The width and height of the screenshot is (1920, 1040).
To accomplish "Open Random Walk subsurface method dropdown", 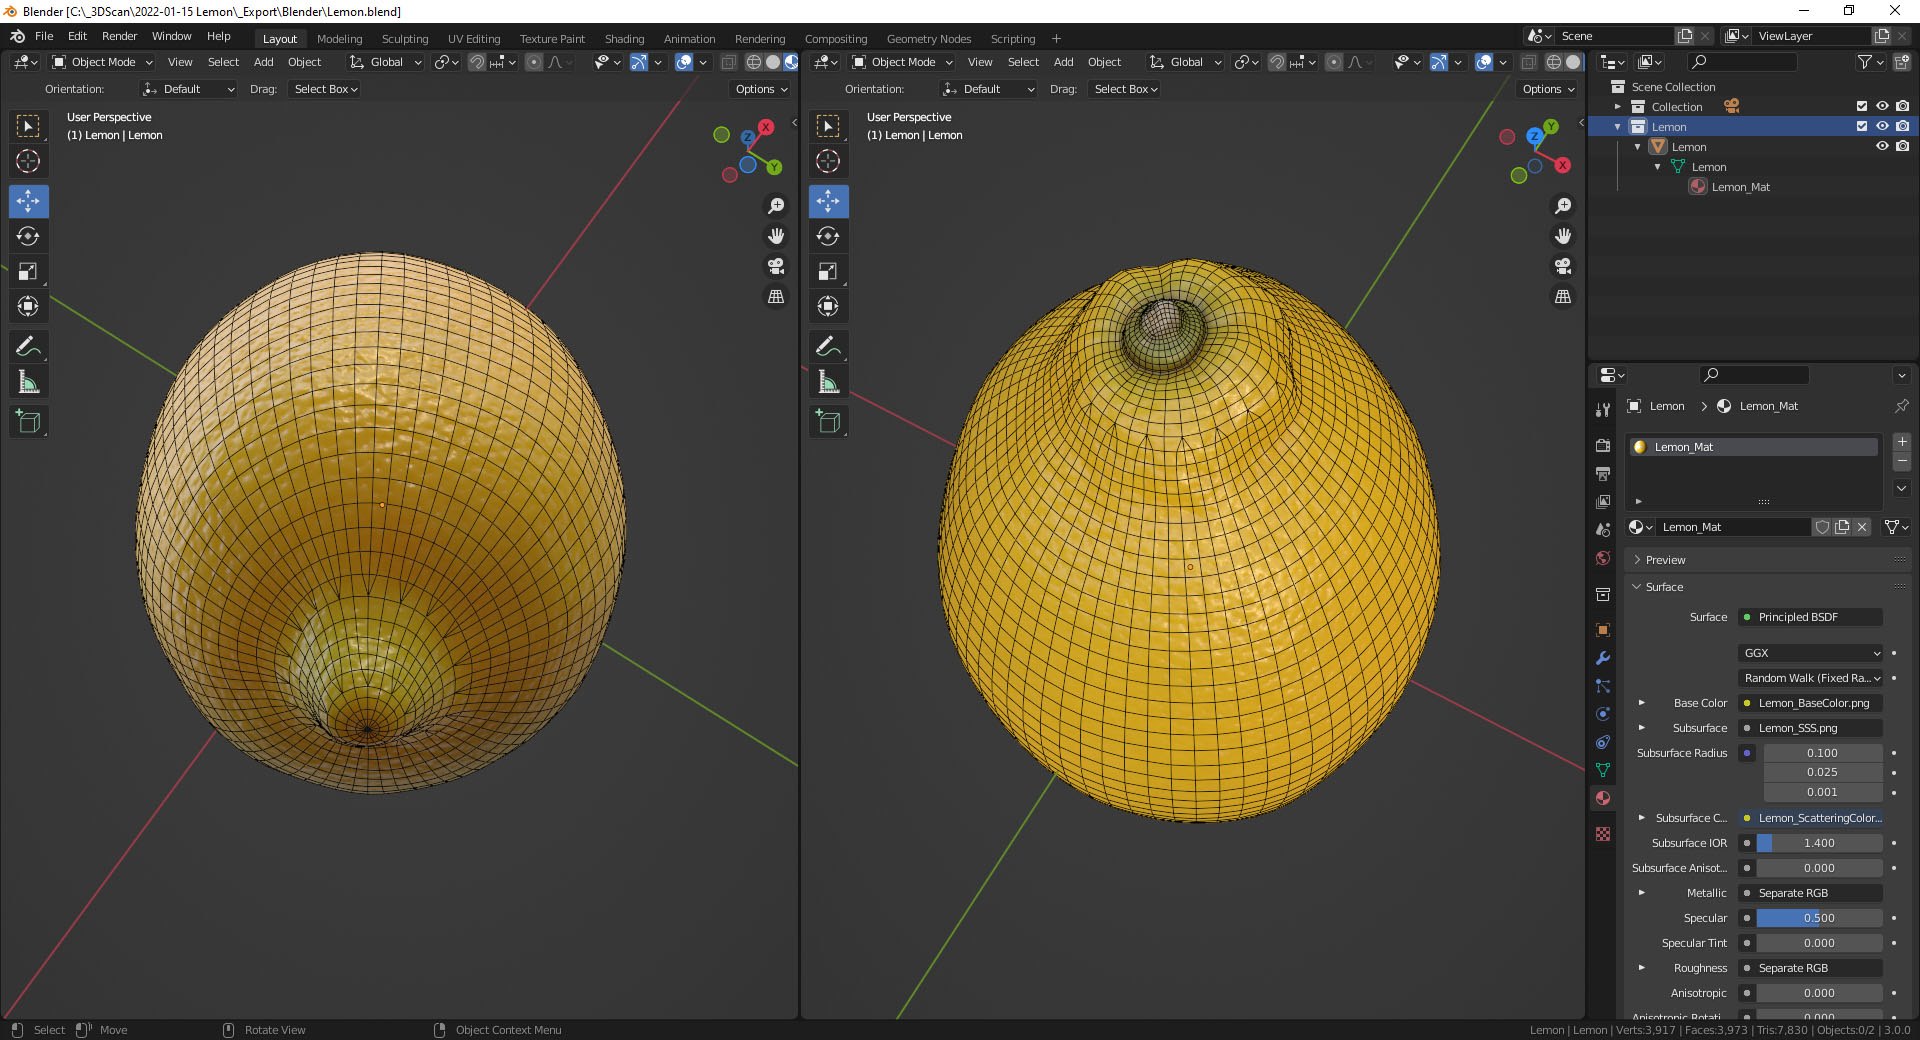I will coord(1811,678).
